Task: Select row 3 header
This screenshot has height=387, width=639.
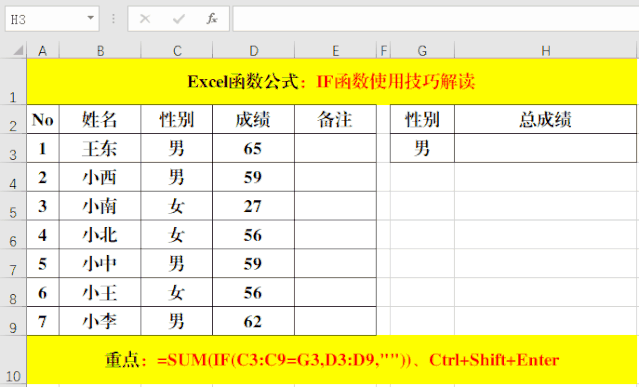Action: 13,148
